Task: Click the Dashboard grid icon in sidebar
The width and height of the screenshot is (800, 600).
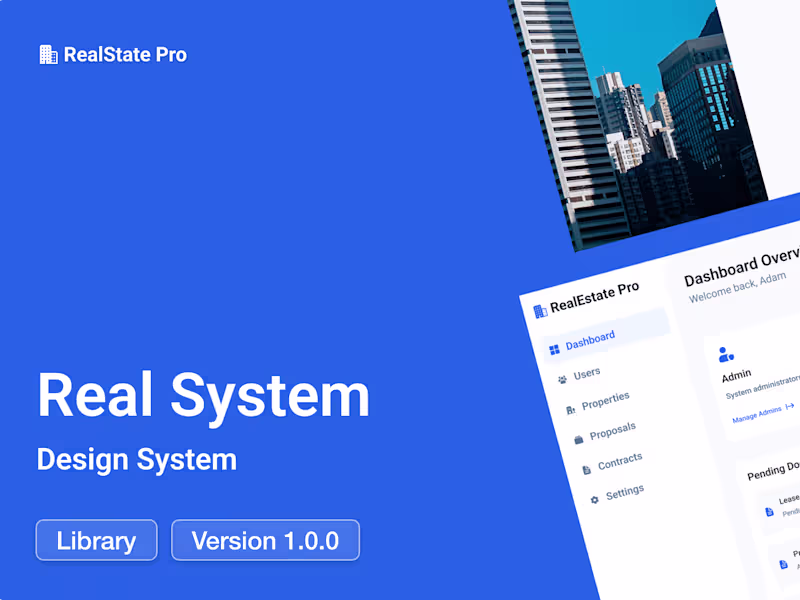Action: point(554,350)
